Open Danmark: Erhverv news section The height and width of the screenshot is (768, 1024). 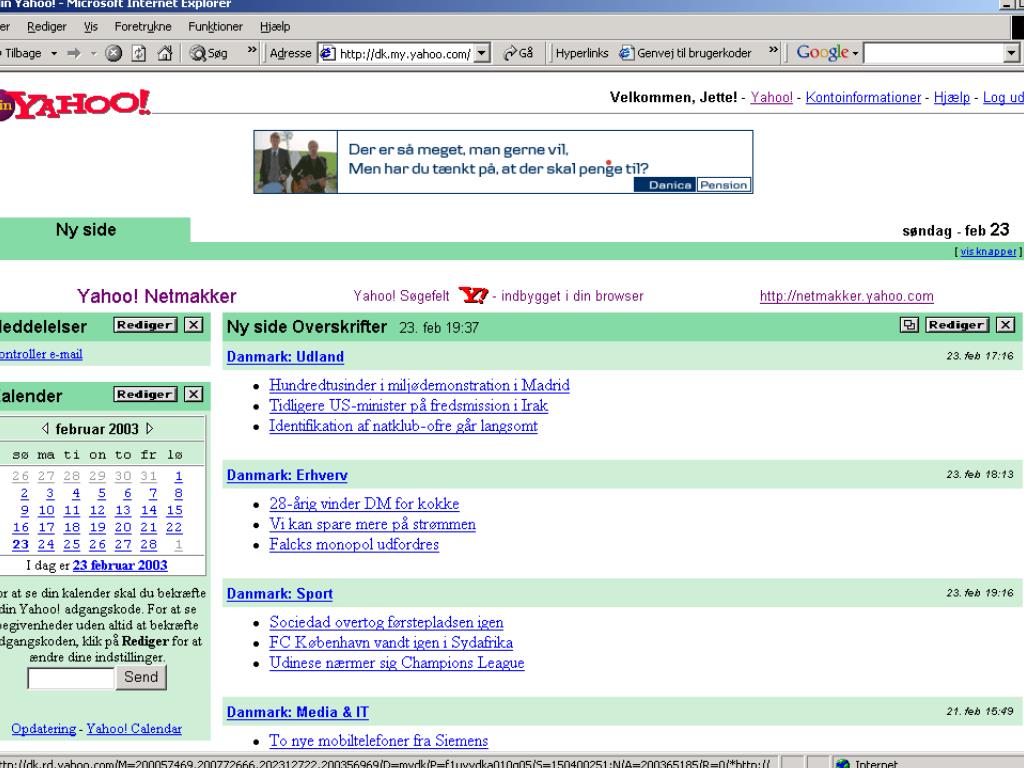[x=287, y=475]
